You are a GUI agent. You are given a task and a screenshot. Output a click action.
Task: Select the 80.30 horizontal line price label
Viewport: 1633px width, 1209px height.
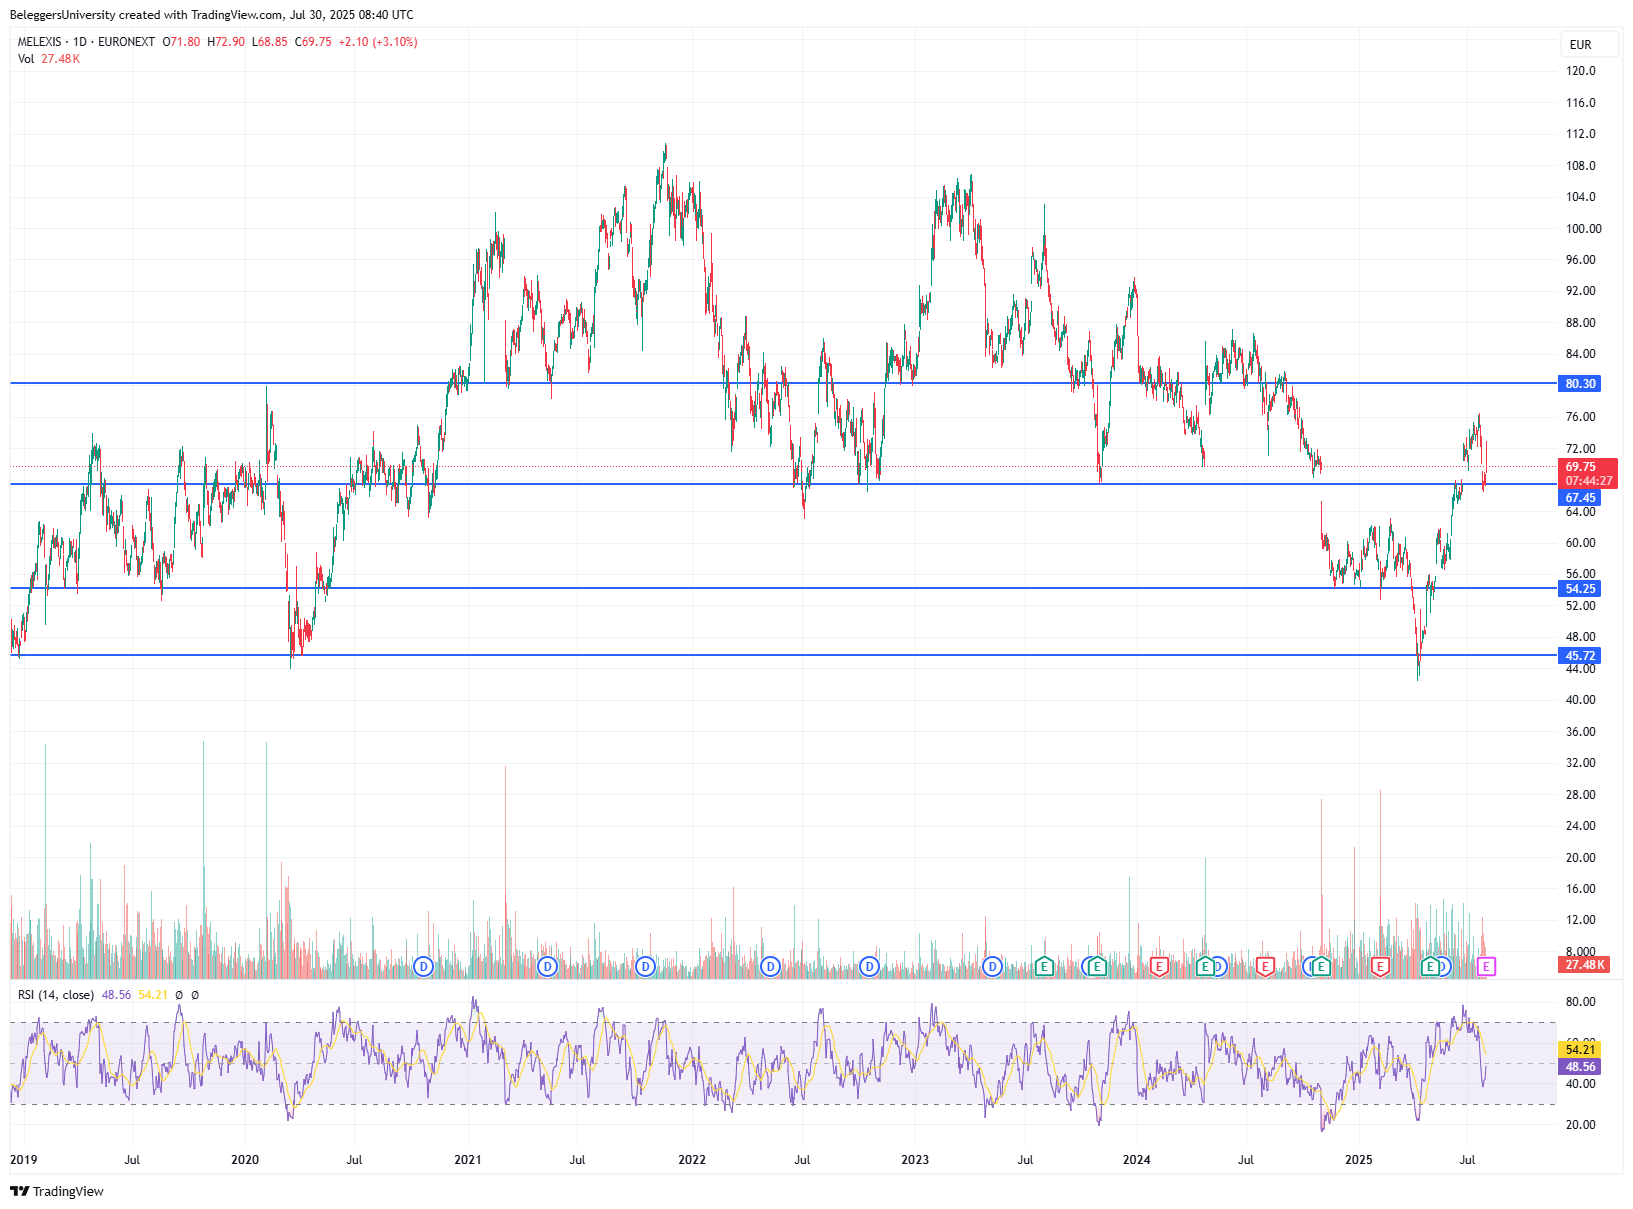(1580, 384)
